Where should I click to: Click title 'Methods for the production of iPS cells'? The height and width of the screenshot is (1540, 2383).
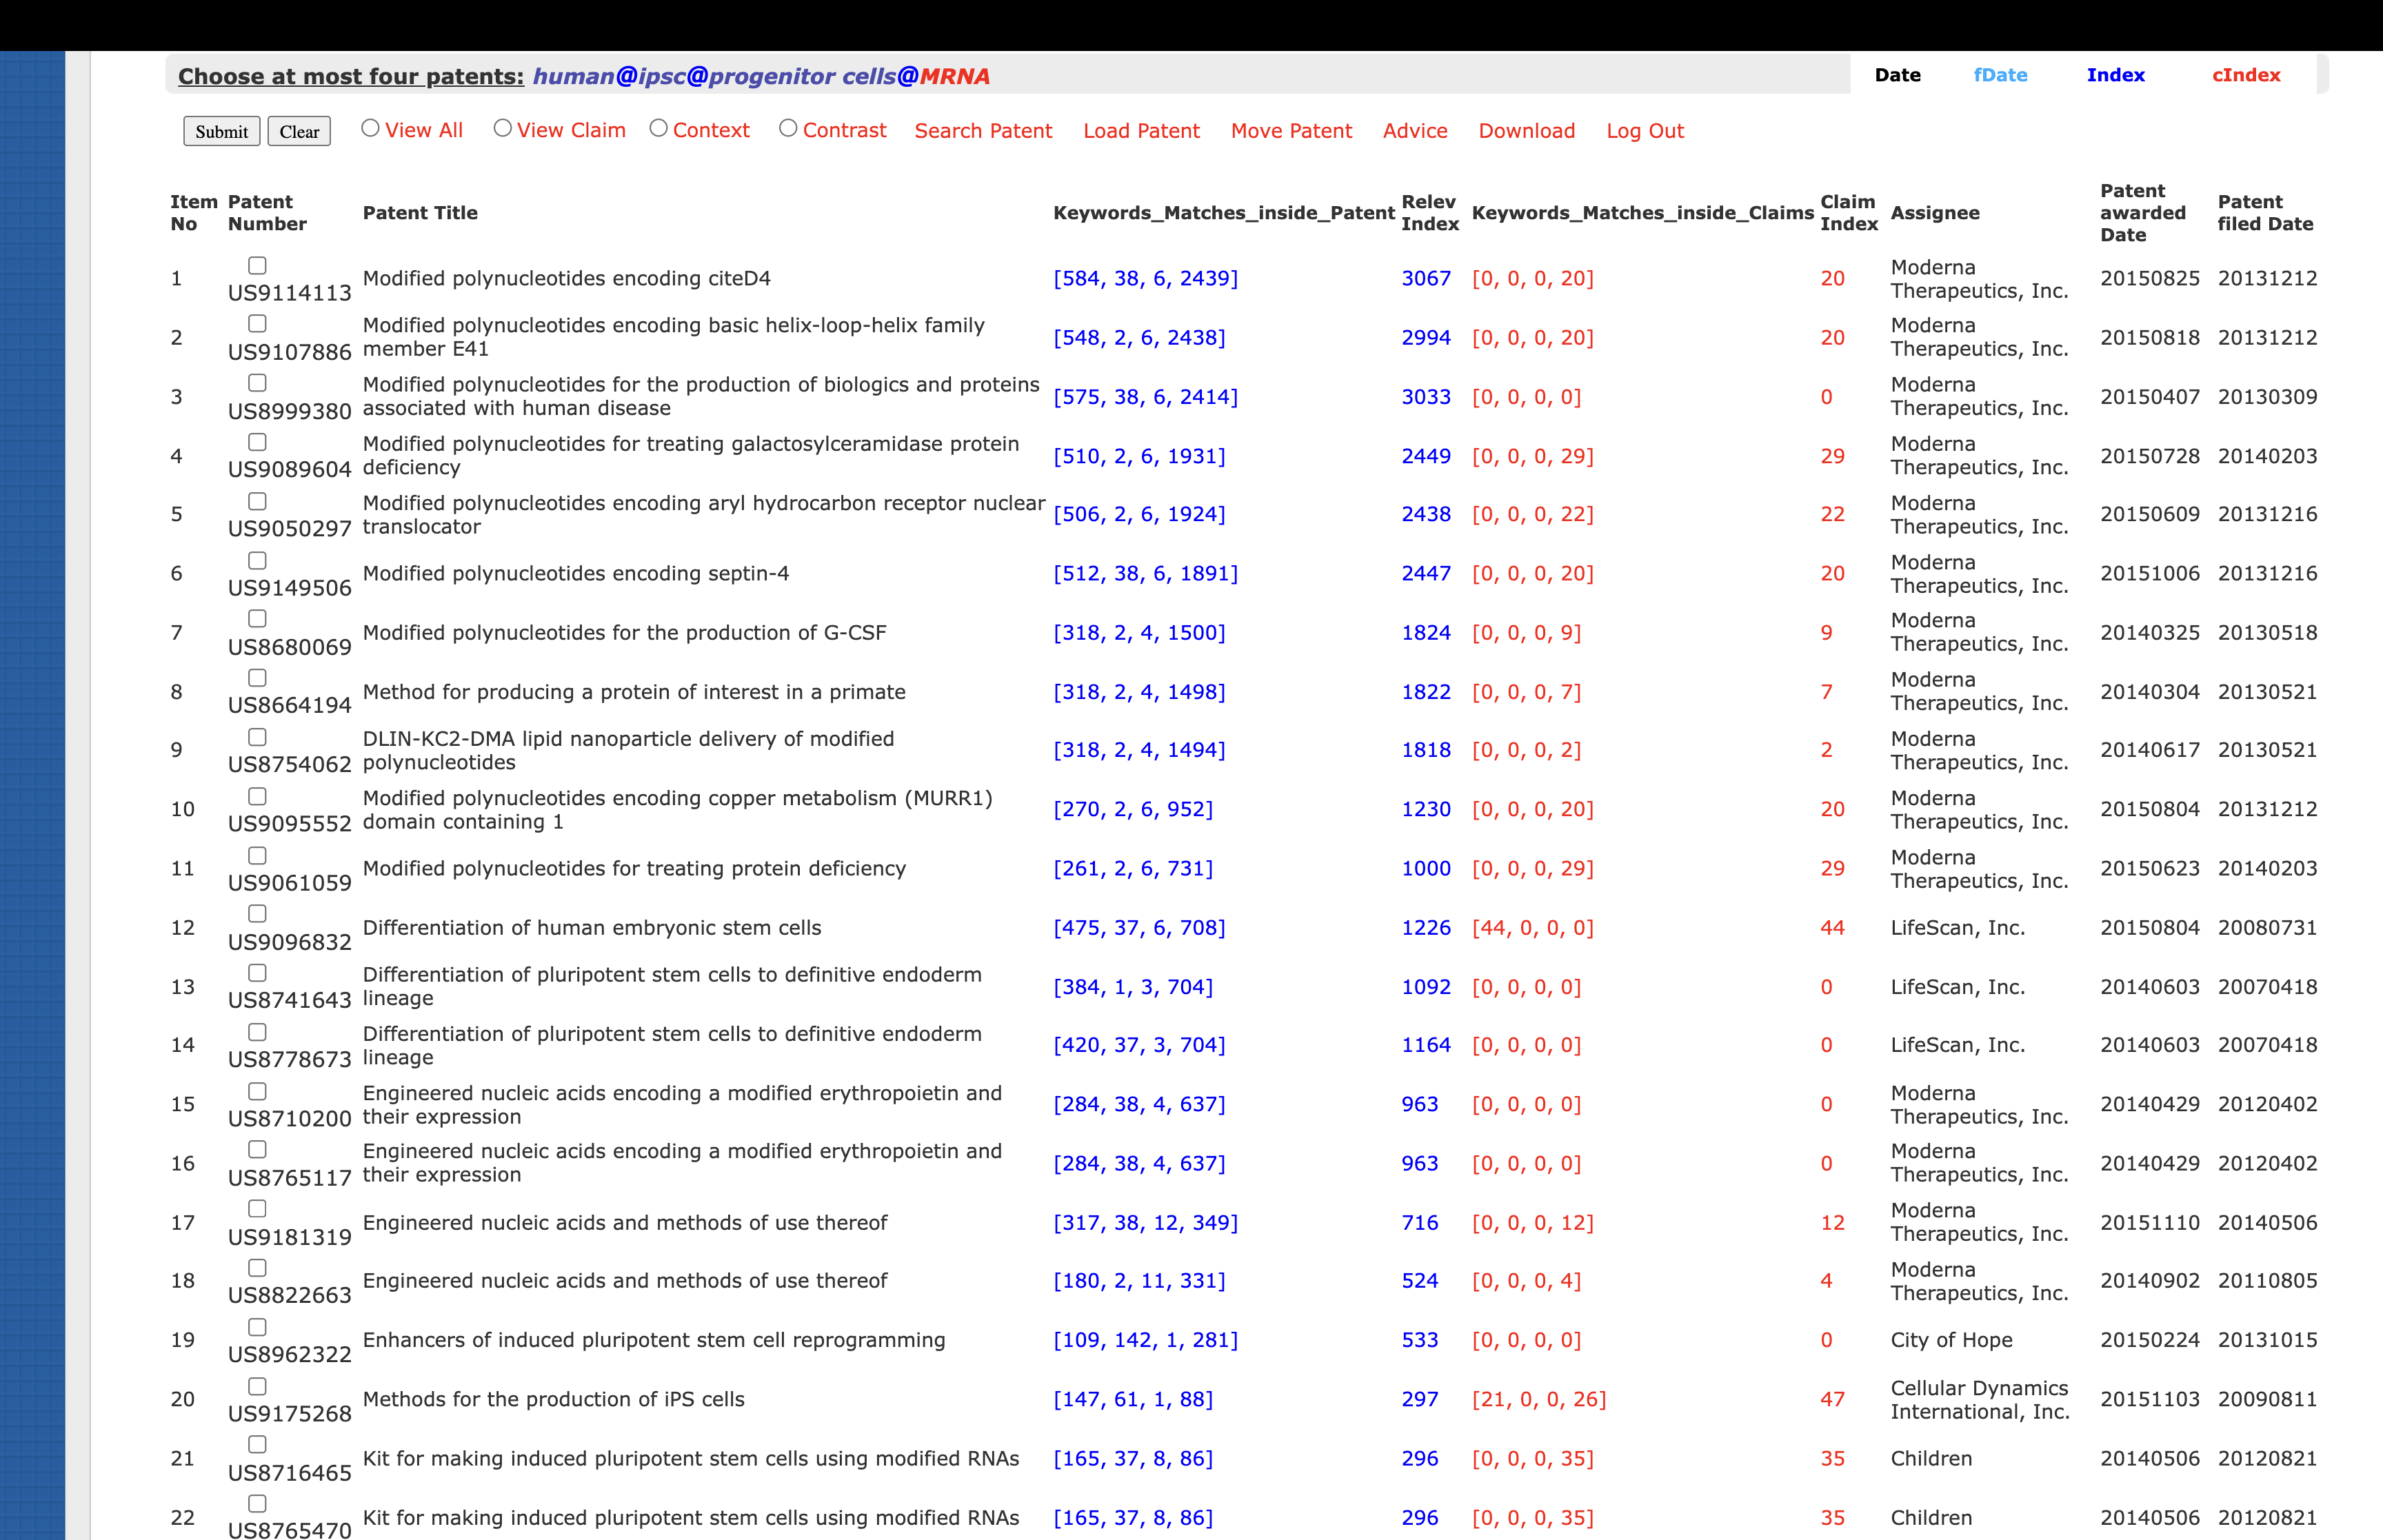[553, 1400]
